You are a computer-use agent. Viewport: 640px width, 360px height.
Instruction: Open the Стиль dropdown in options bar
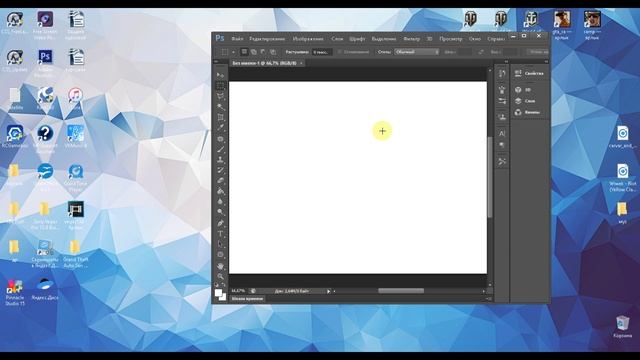pyautogui.click(x=417, y=52)
